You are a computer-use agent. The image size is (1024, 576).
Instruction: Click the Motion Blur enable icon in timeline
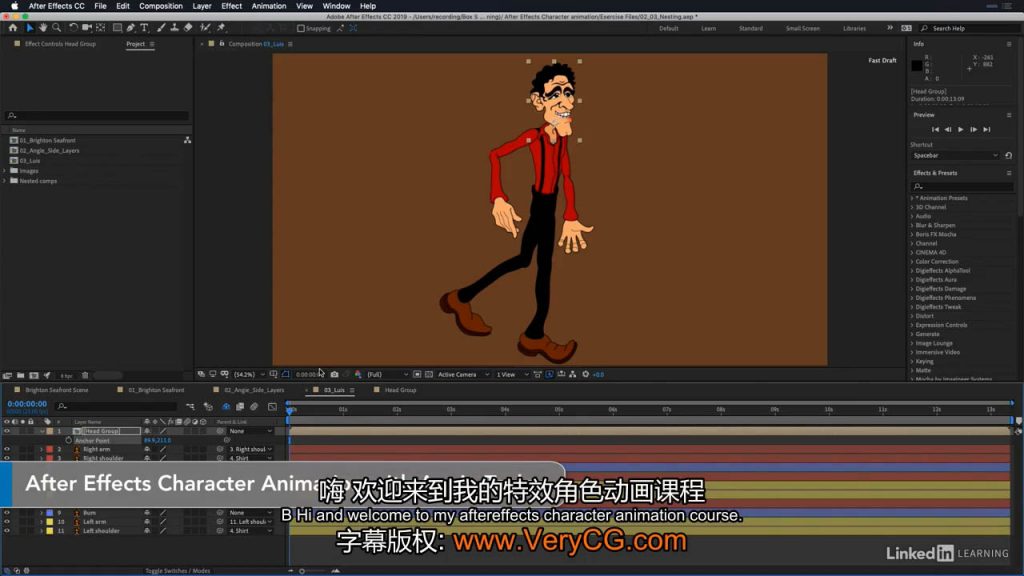pos(254,407)
